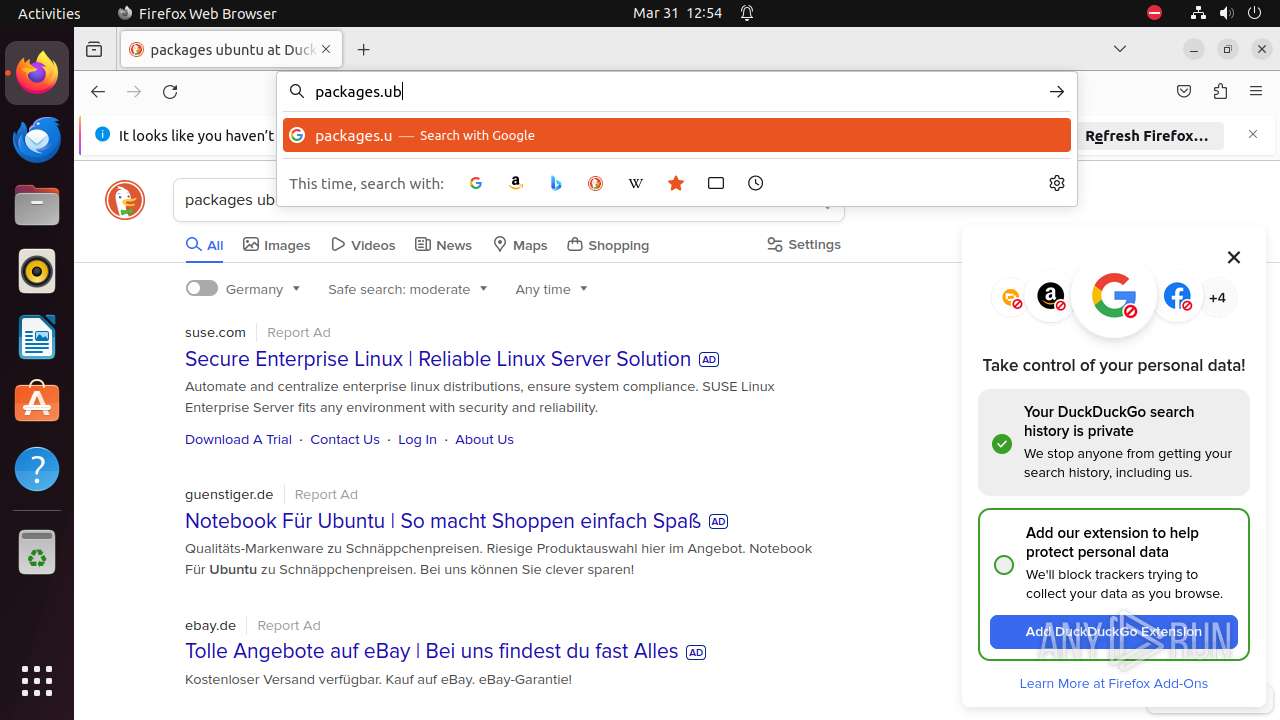Image resolution: width=1280 pixels, height=720 pixels.
Task: Open the Firefox hamburger menu
Action: pos(1256,91)
